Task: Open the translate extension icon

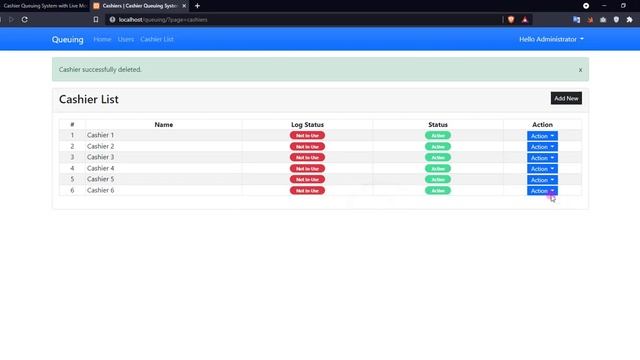Action: (x=576, y=19)
